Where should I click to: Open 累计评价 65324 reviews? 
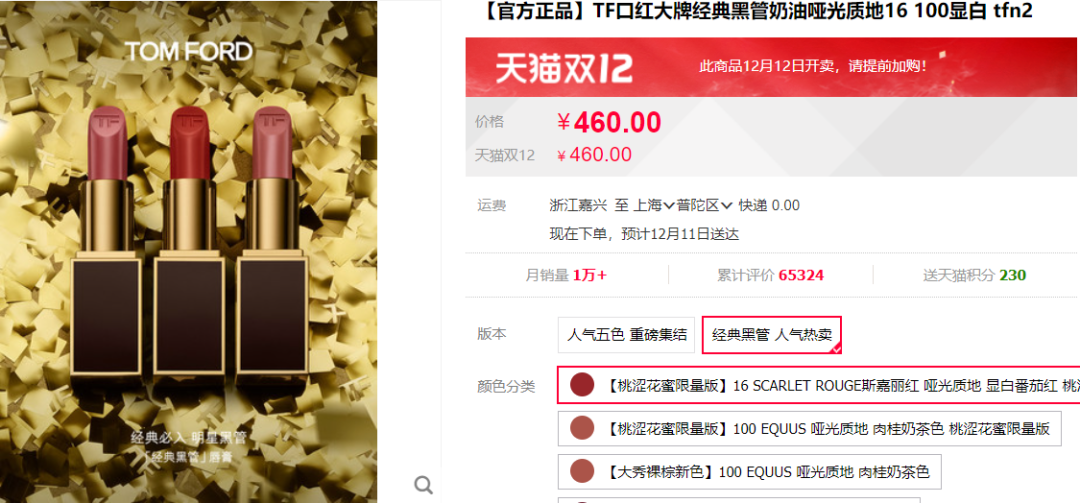(770, 276)
